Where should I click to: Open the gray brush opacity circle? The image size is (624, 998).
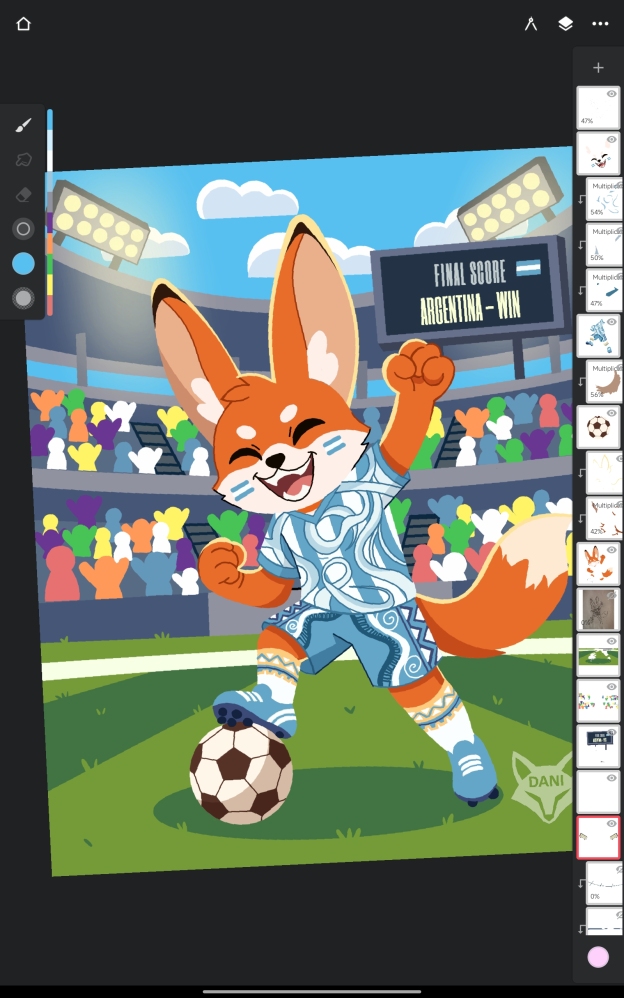tap(24, 298)
